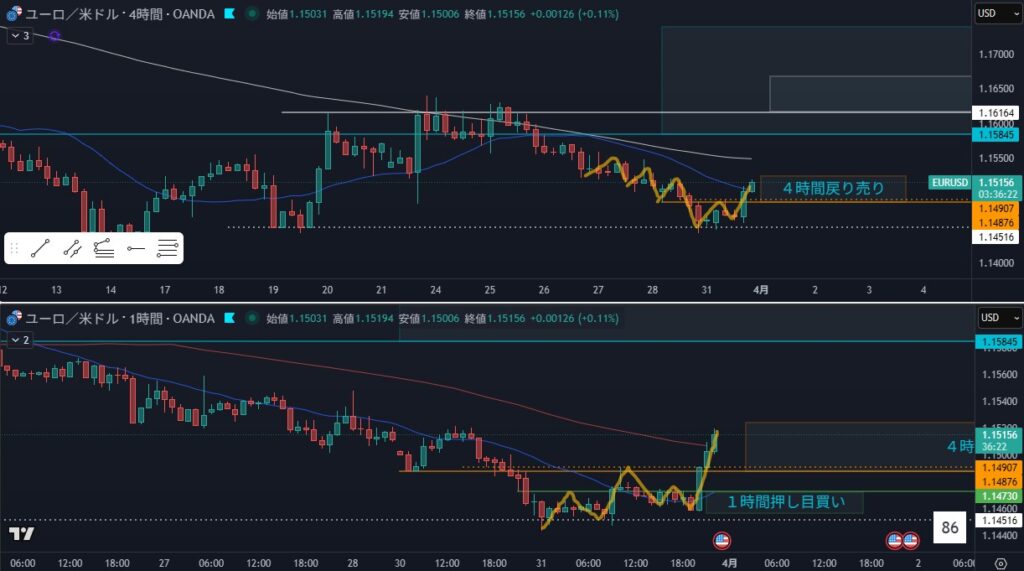Toggle the green market status dot on upper chart
Viewport: 1024px width, 571px height.
pyautogui.click(x=251, y=14)
